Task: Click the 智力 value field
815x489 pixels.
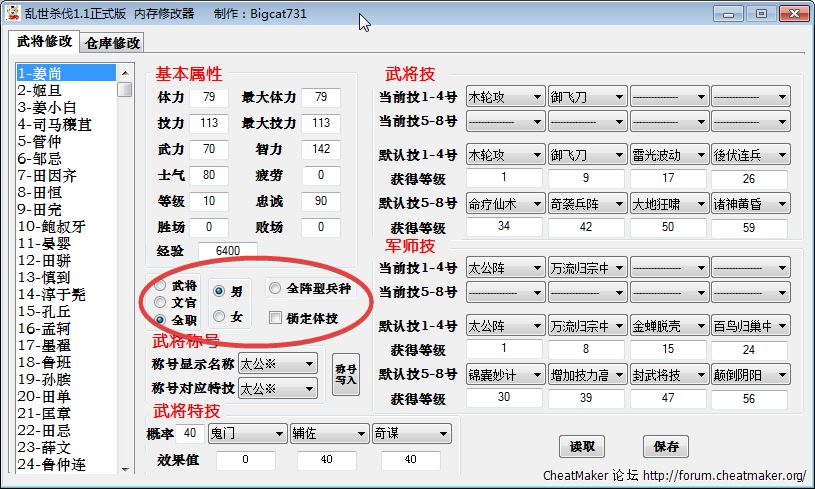Action: (x=320, y=149)
